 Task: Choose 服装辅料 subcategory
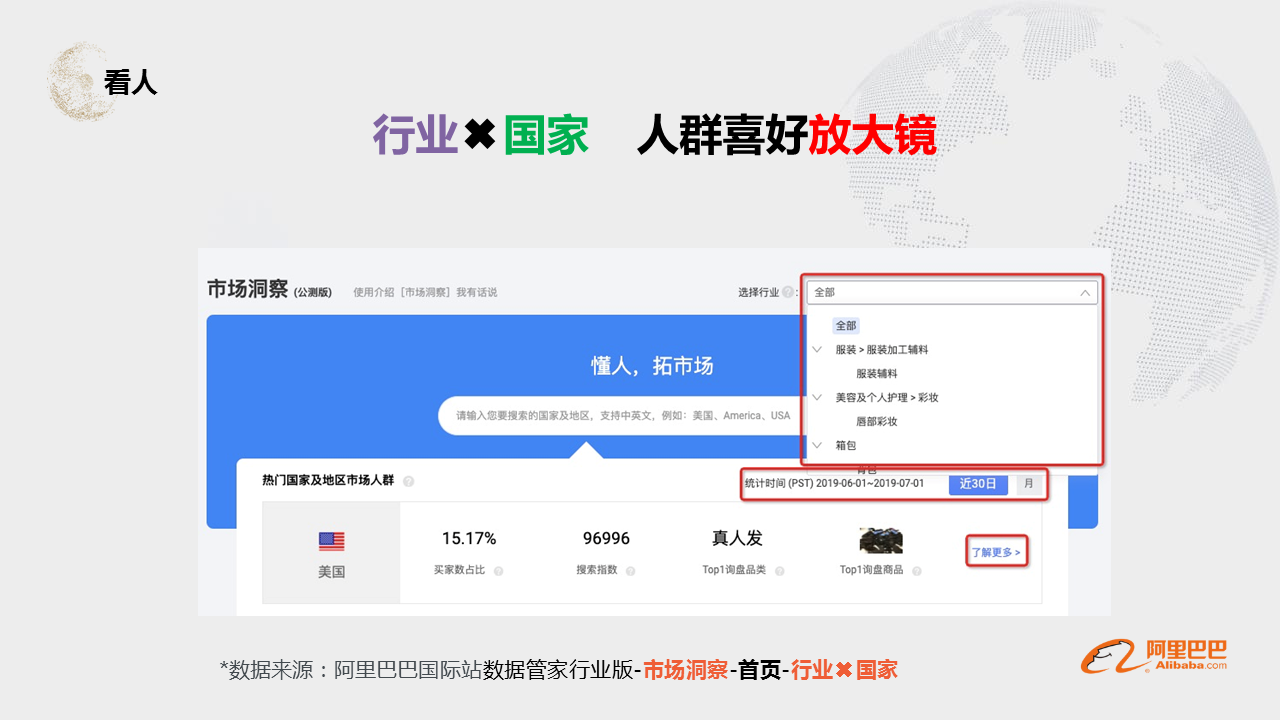[876, 373]
